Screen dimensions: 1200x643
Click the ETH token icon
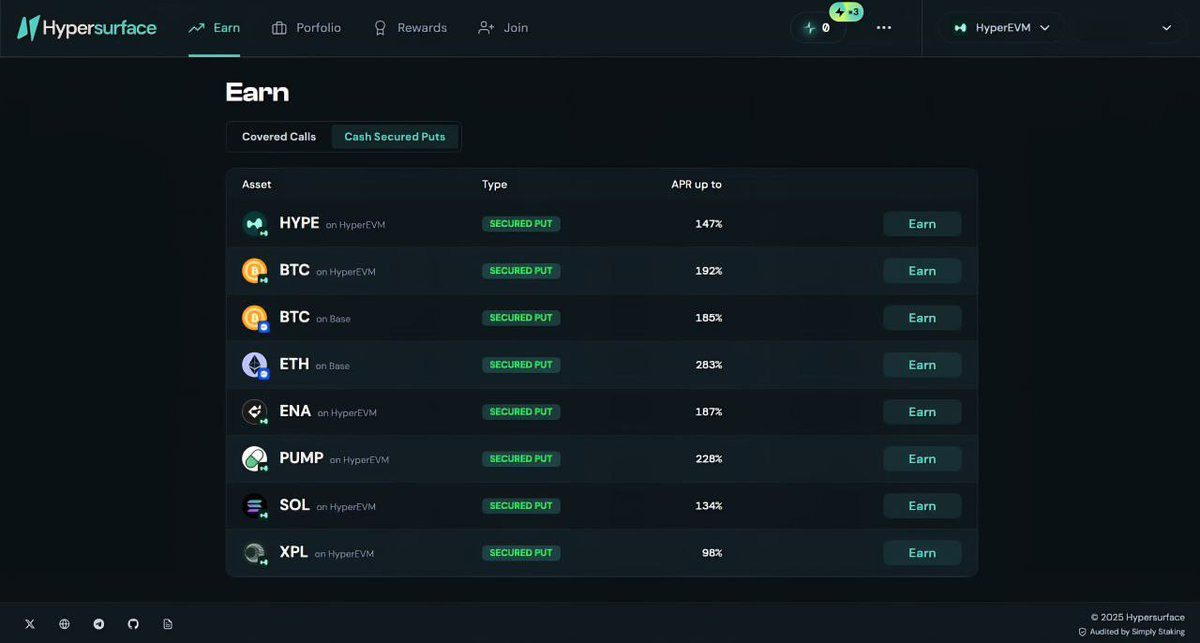click(x=255, y=365)
